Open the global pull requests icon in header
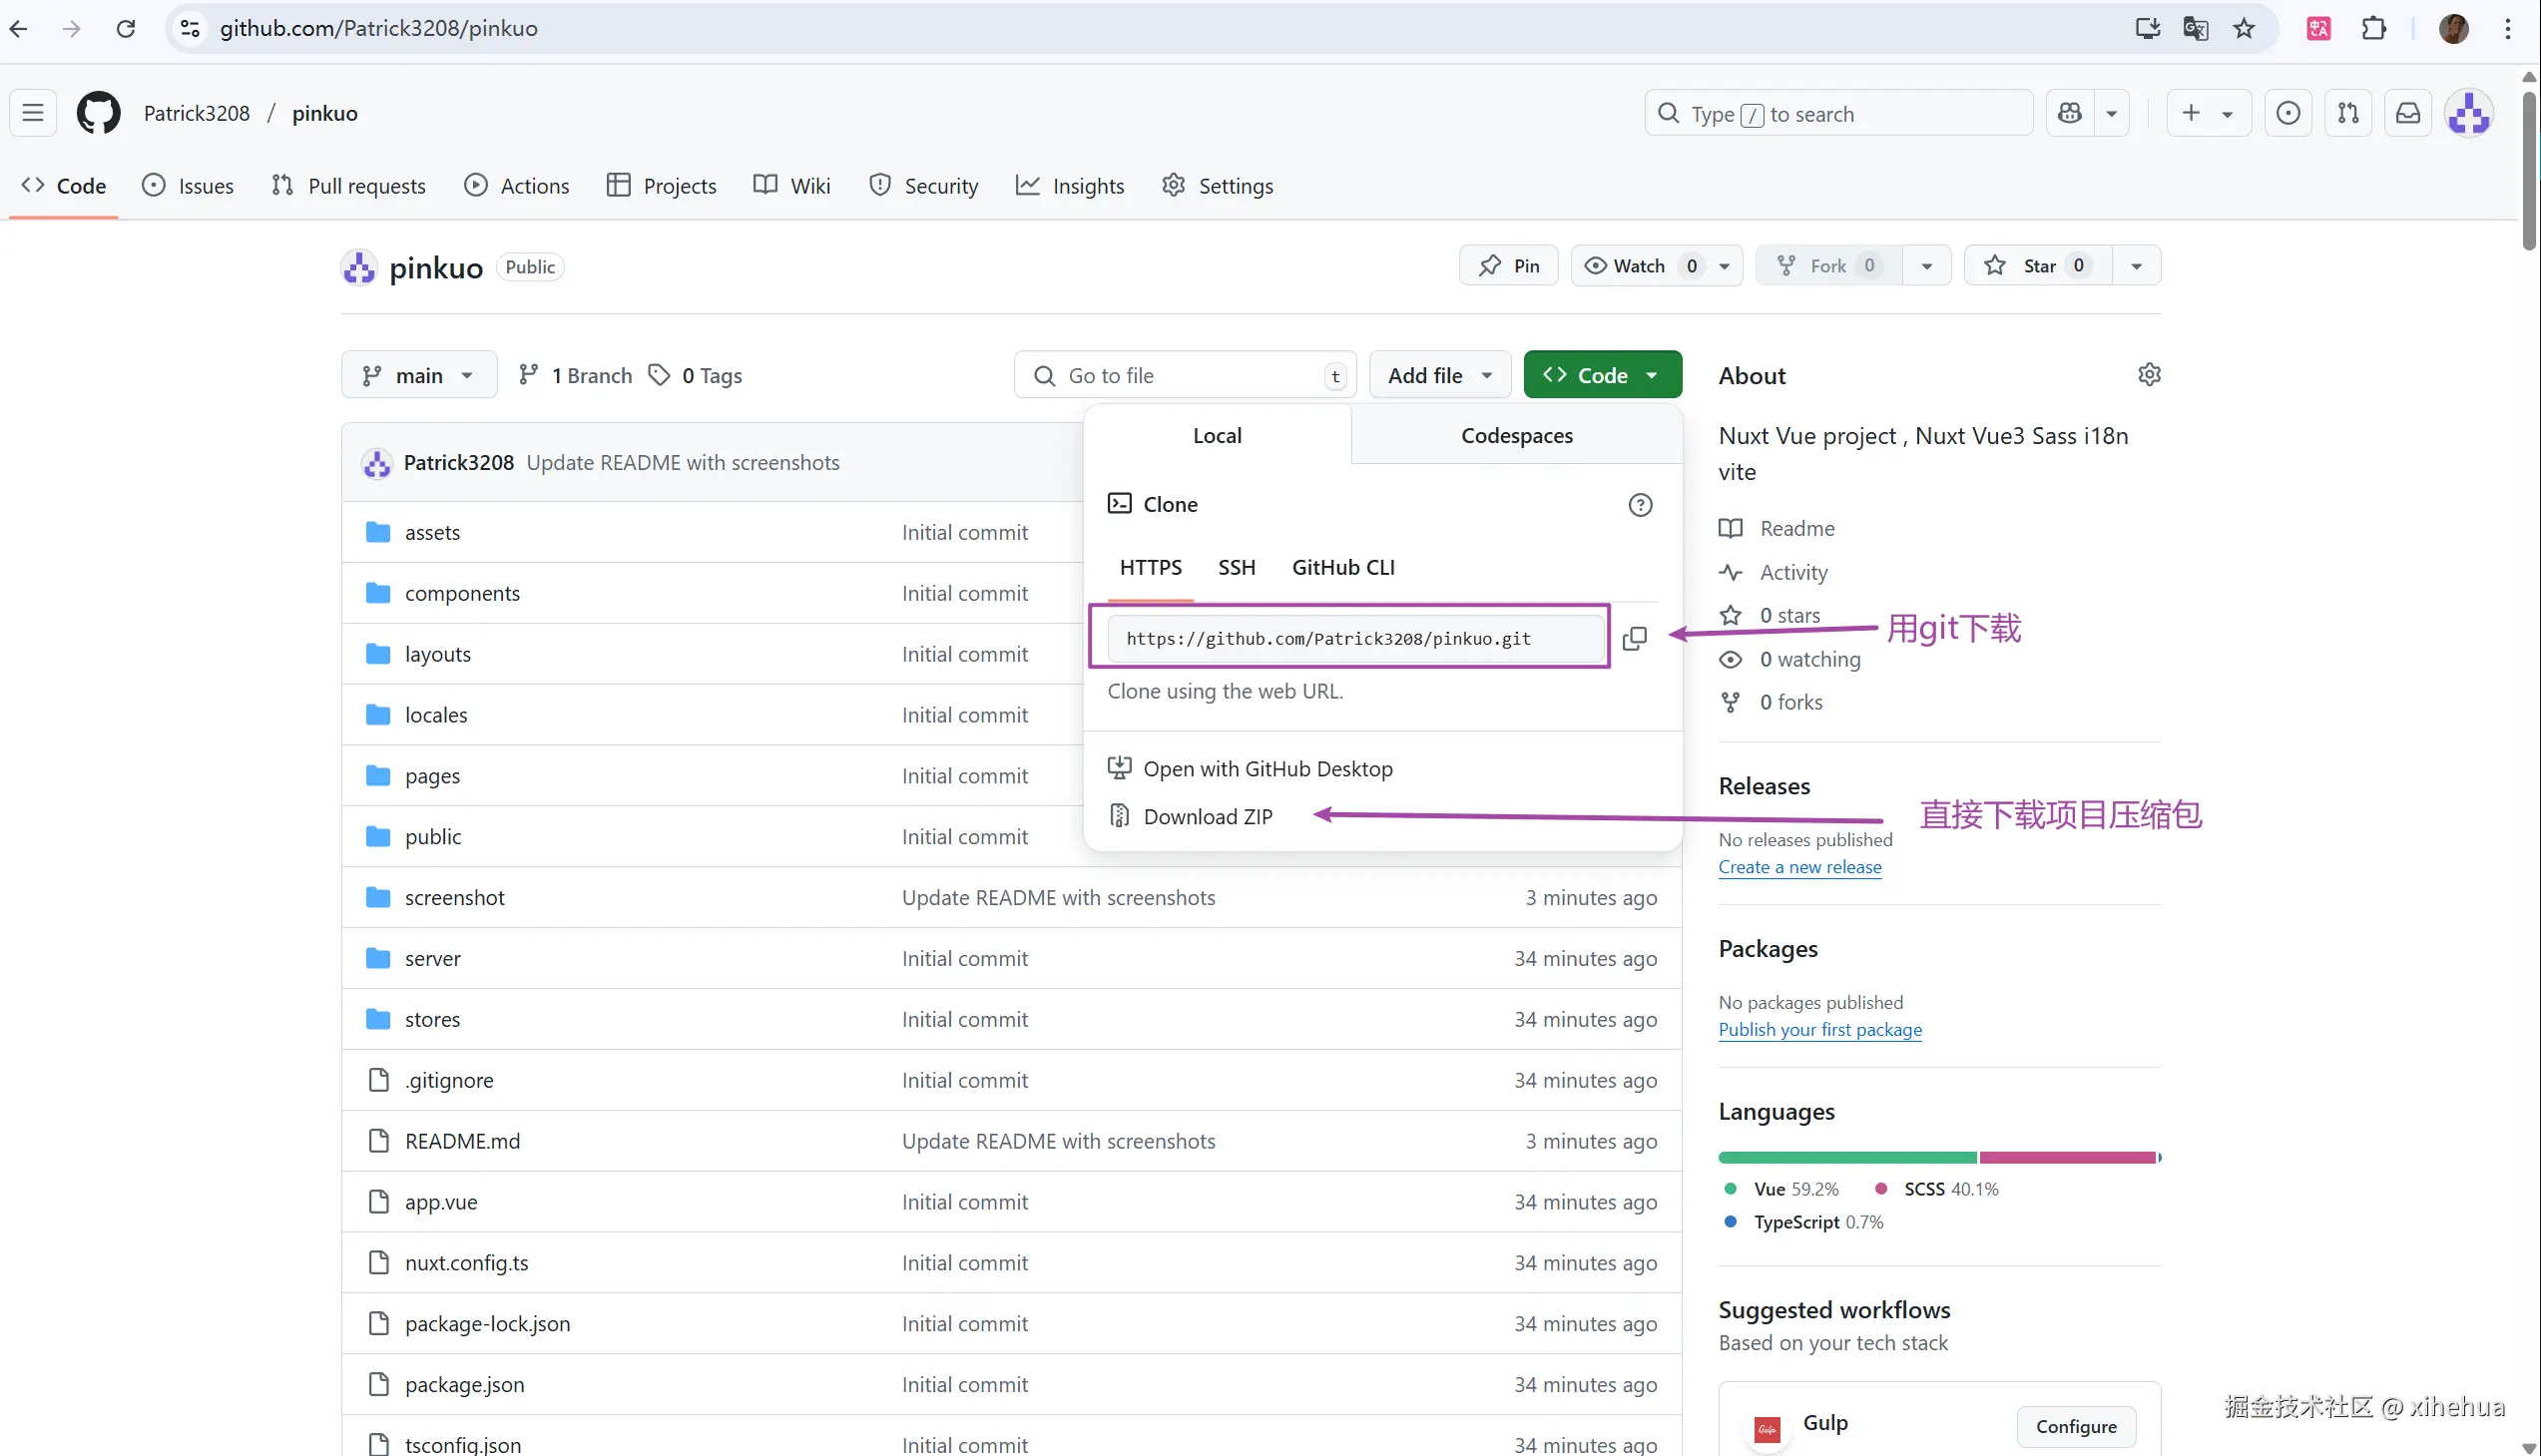The image size is (2541, 1456). tap(2348, 113)
